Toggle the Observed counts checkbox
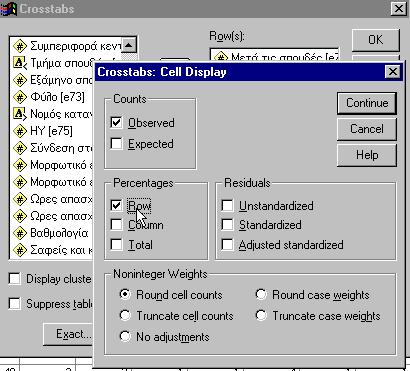The width and height of the screenshot is (410, 371). coord(116,123)
